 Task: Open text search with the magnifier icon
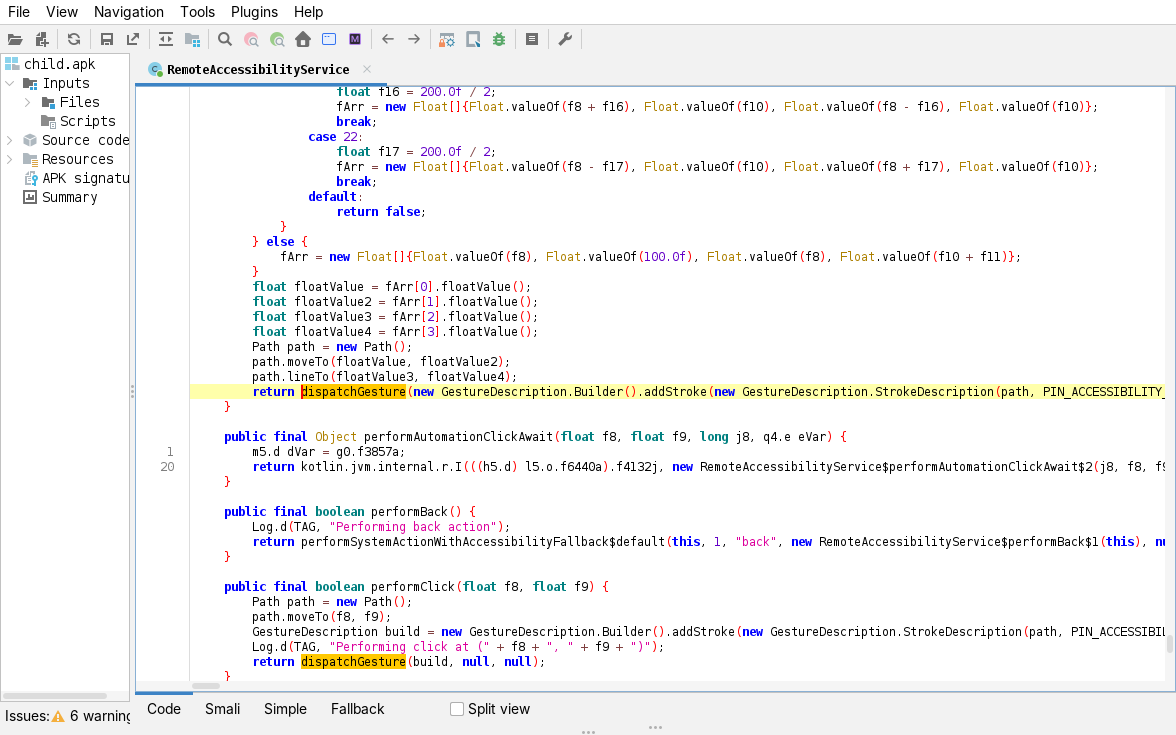tap(225, 40)
